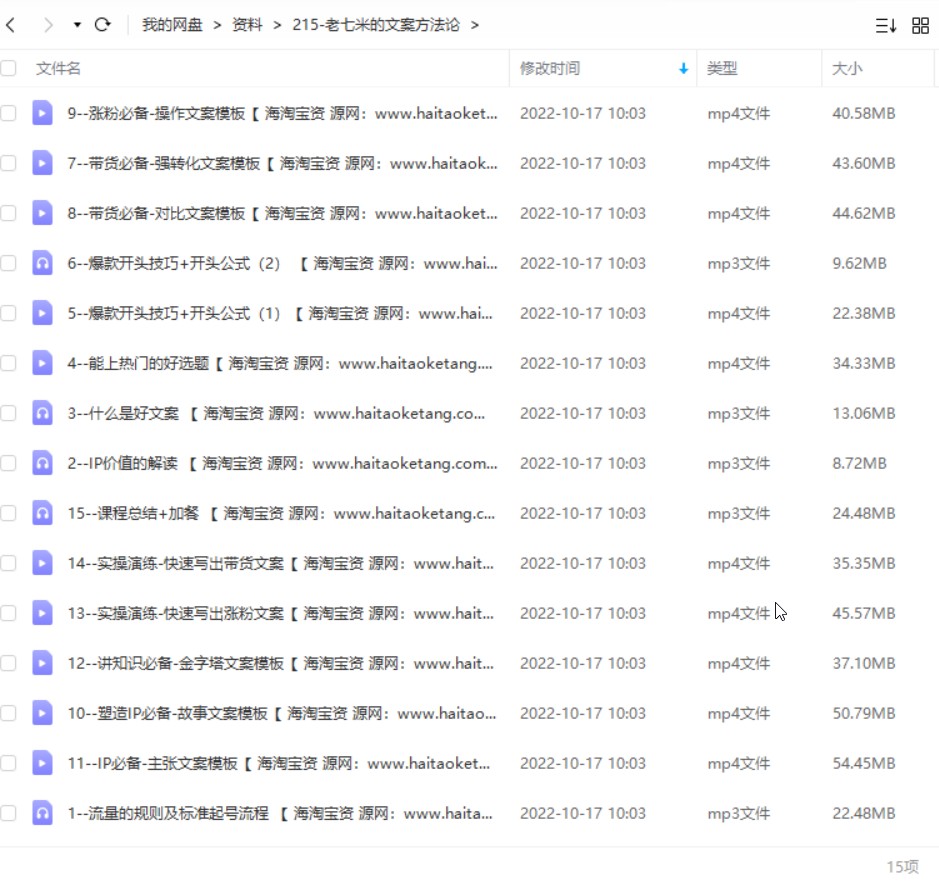Click video icon of 12--讲知识必备-金字塔文案模板
The height and width of the screenshot is (881, 939).
(43, 663)
